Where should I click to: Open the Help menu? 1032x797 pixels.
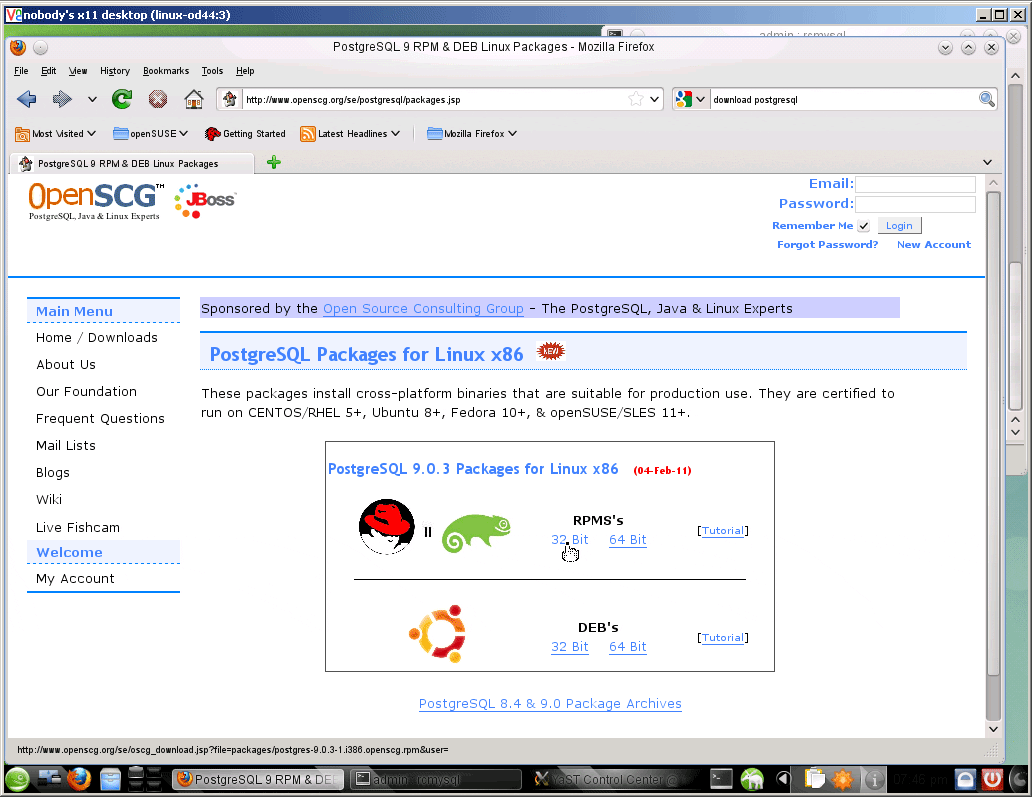(x=245, y=71)
